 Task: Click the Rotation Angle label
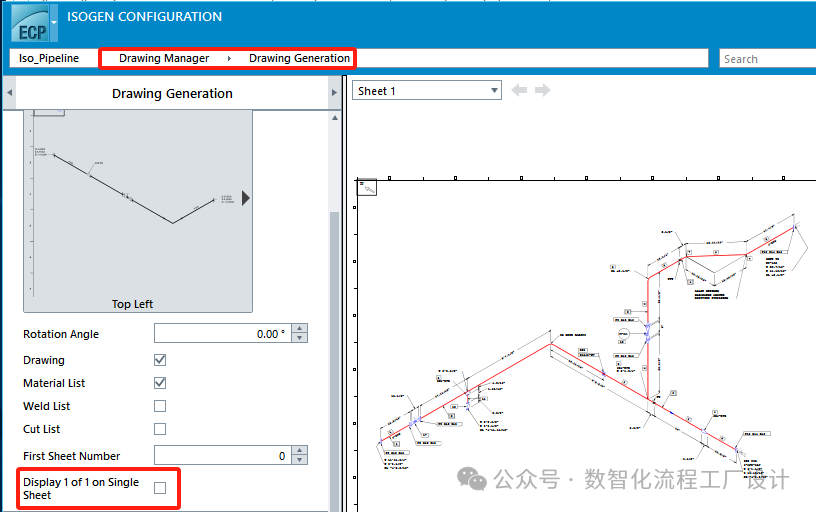(x=61, y=334)
